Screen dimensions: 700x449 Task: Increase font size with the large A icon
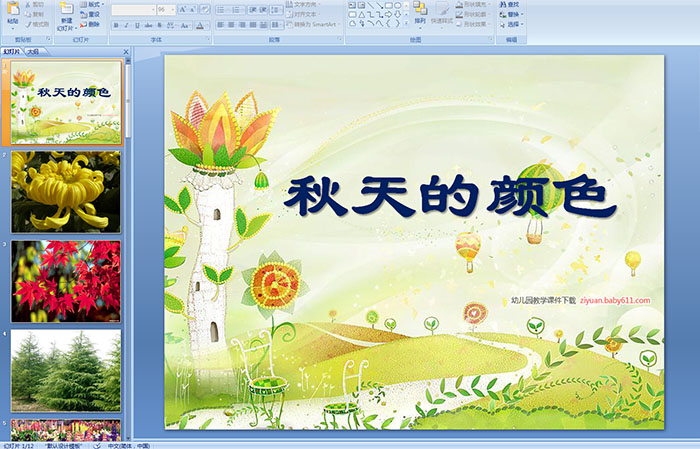coord(183,9)
